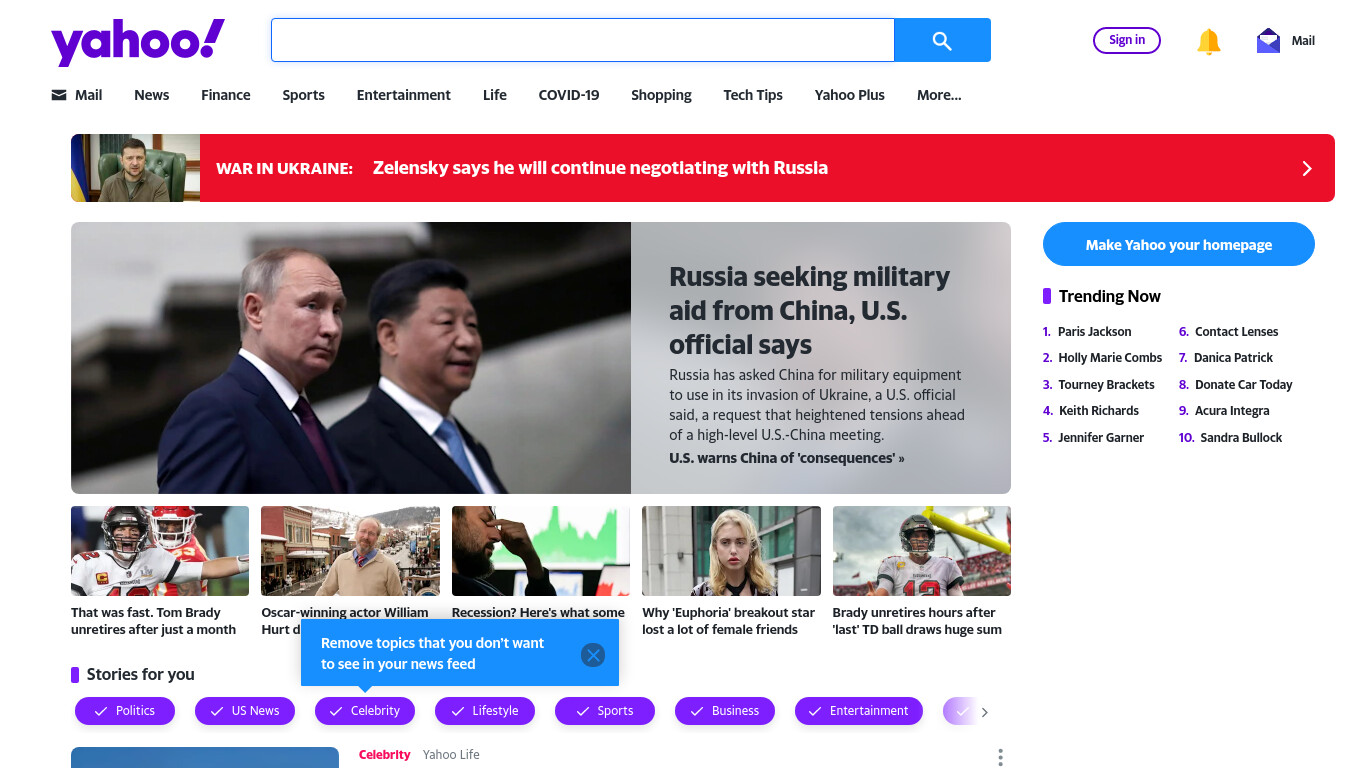Open the COVID-19 navigation item
Screen dimensions: 1366x768
click(569, 95)
